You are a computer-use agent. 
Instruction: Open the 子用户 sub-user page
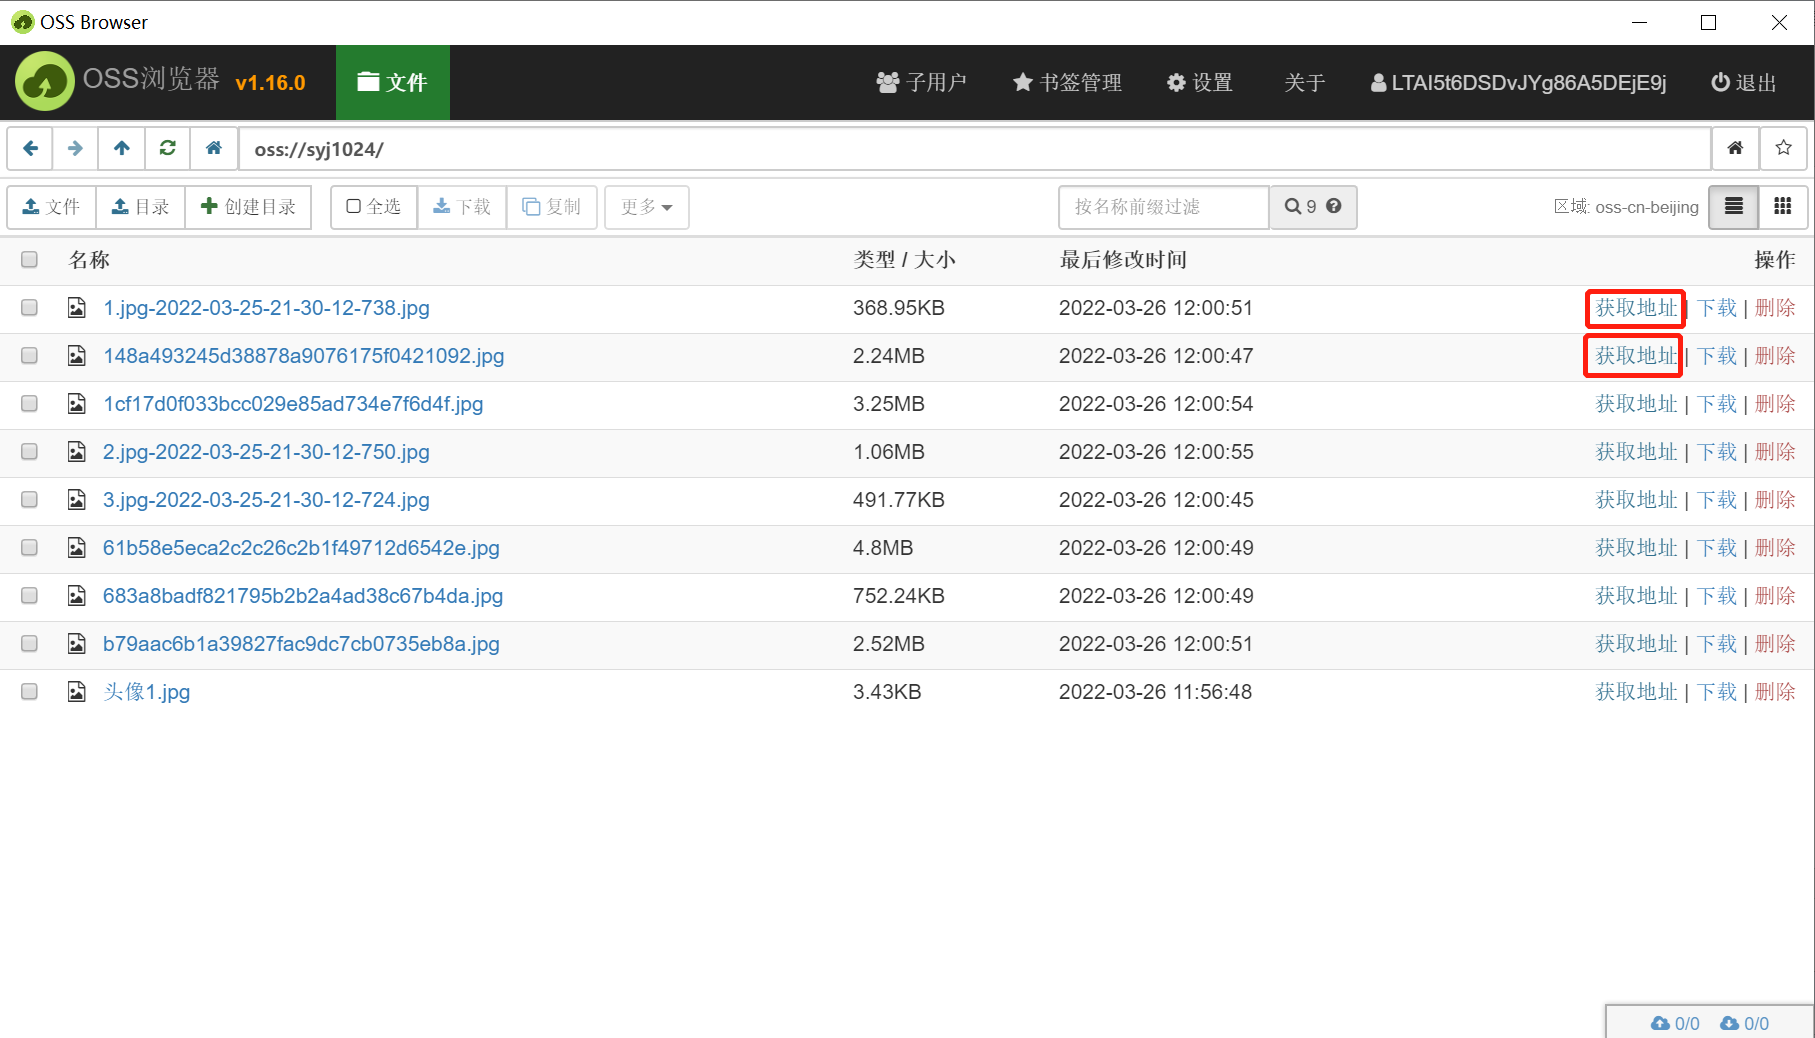tap(921, 83)
